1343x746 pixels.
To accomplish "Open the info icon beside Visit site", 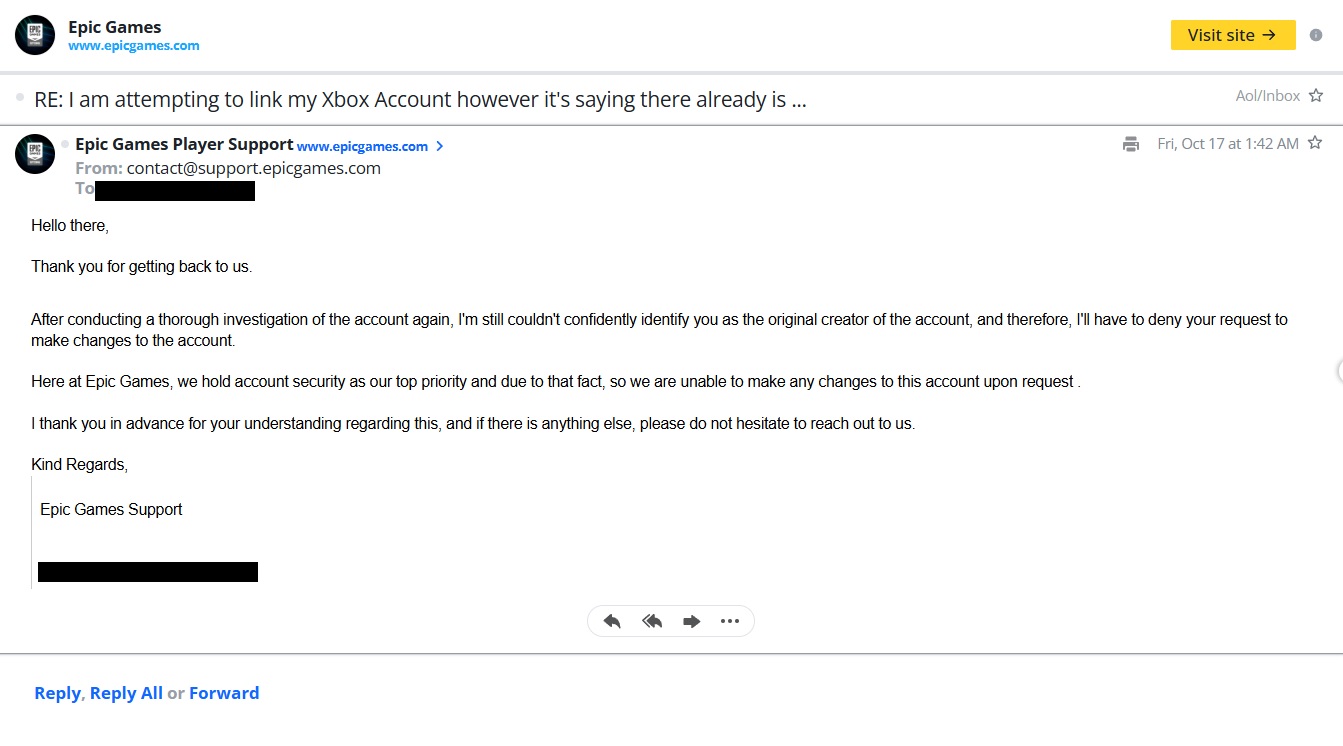I will click(1316, 35).
